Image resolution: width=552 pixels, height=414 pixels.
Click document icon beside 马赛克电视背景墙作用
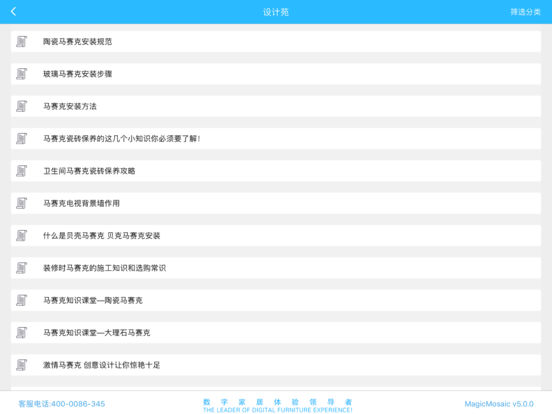point(21,203)
